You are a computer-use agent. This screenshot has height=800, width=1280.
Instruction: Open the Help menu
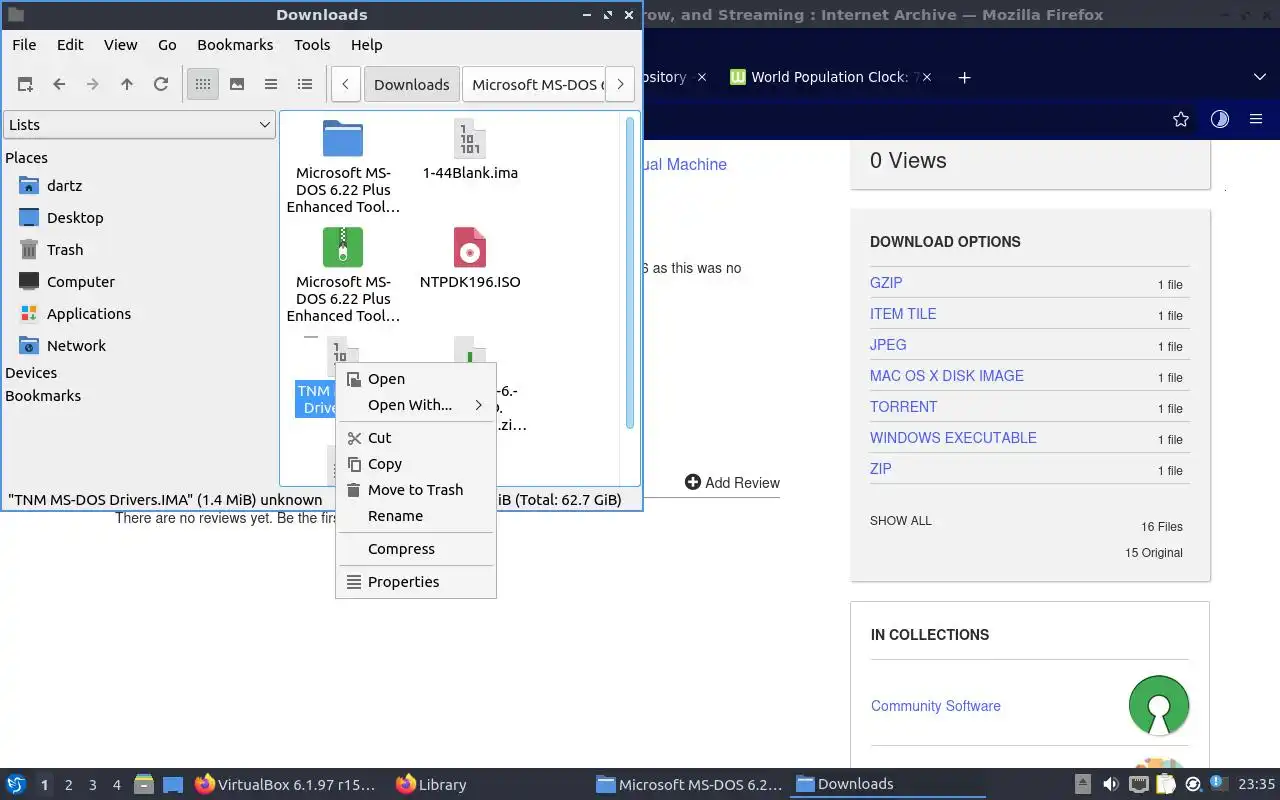coord(366,45)
